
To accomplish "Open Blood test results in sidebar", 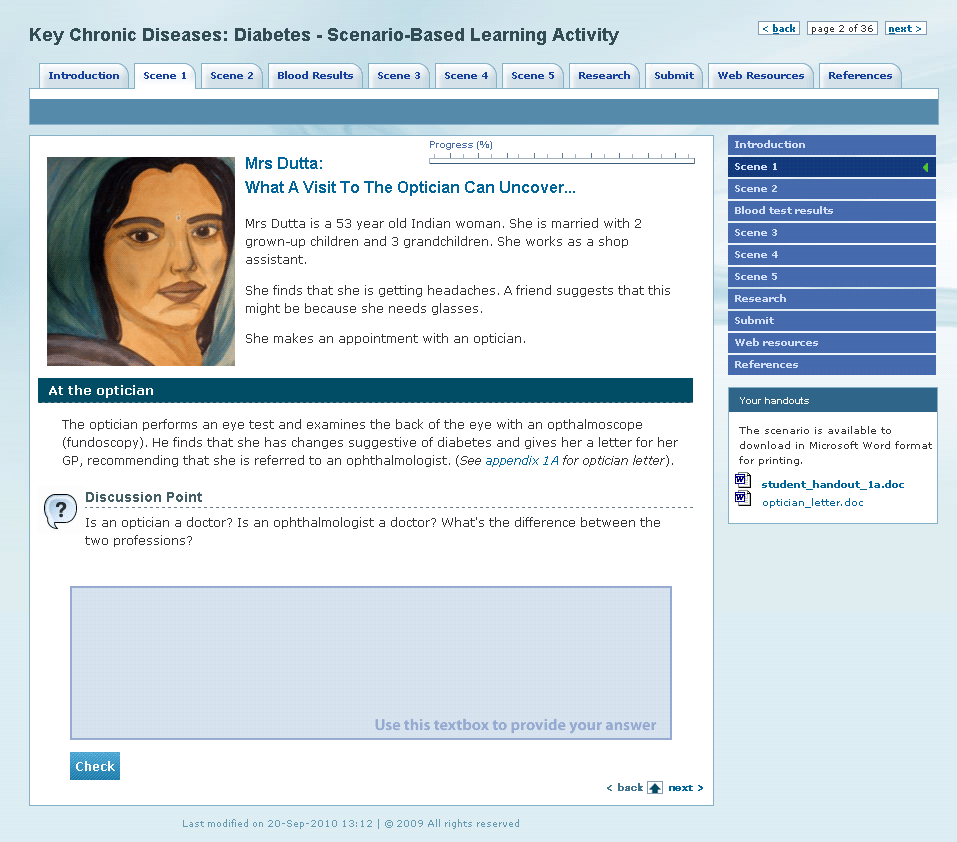I will pos(832,210).
